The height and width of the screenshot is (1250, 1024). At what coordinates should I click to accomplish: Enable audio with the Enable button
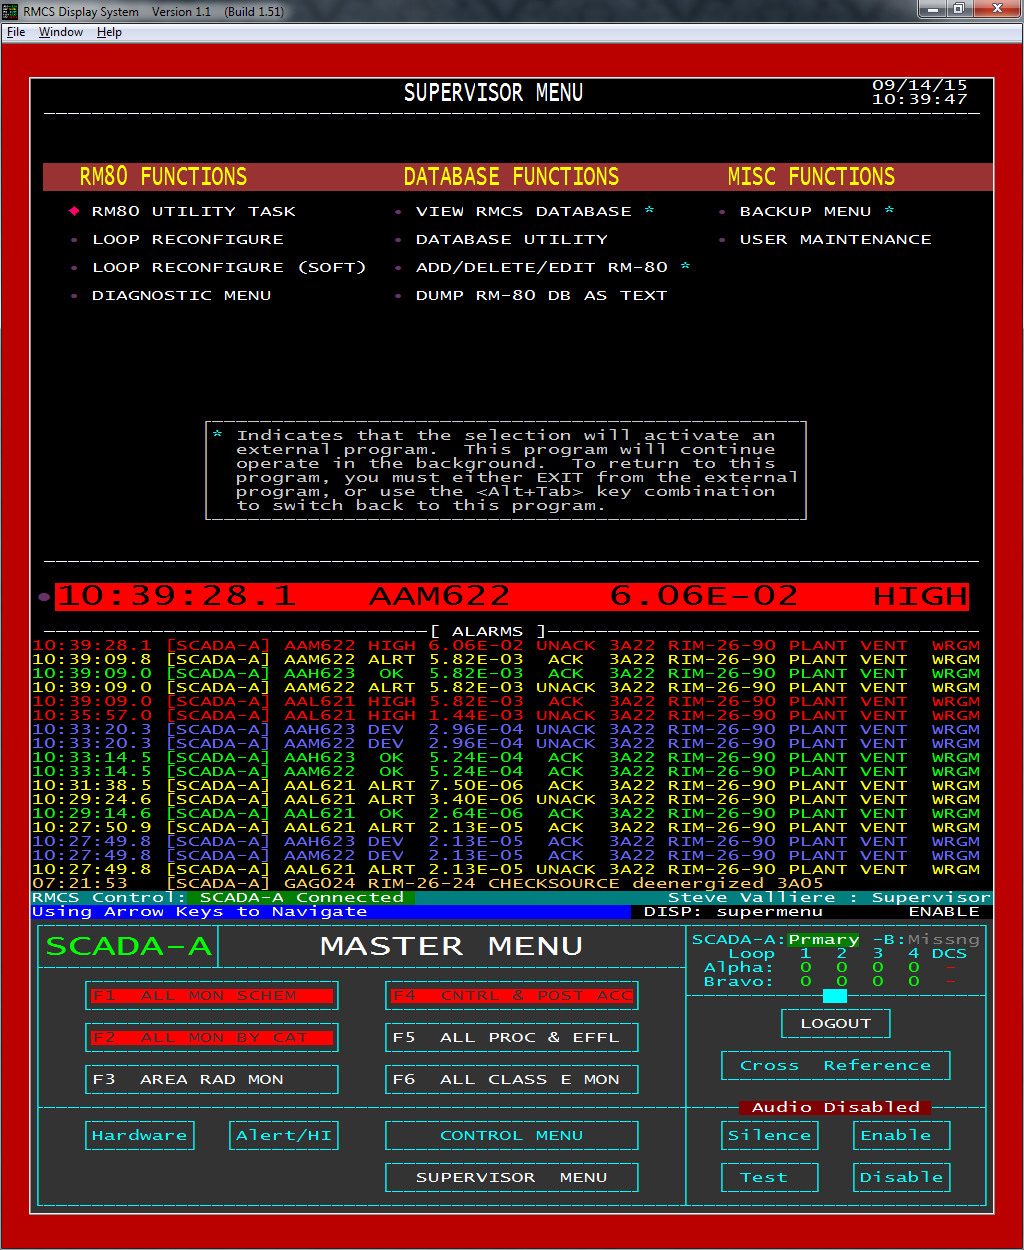[901, 1135]
